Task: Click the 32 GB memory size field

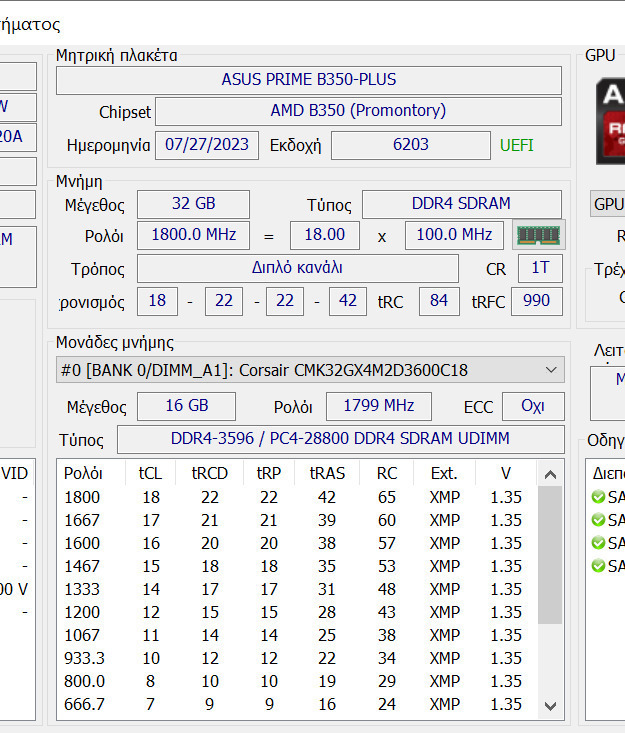Action: pyautogui.click(x=193, y=204)
